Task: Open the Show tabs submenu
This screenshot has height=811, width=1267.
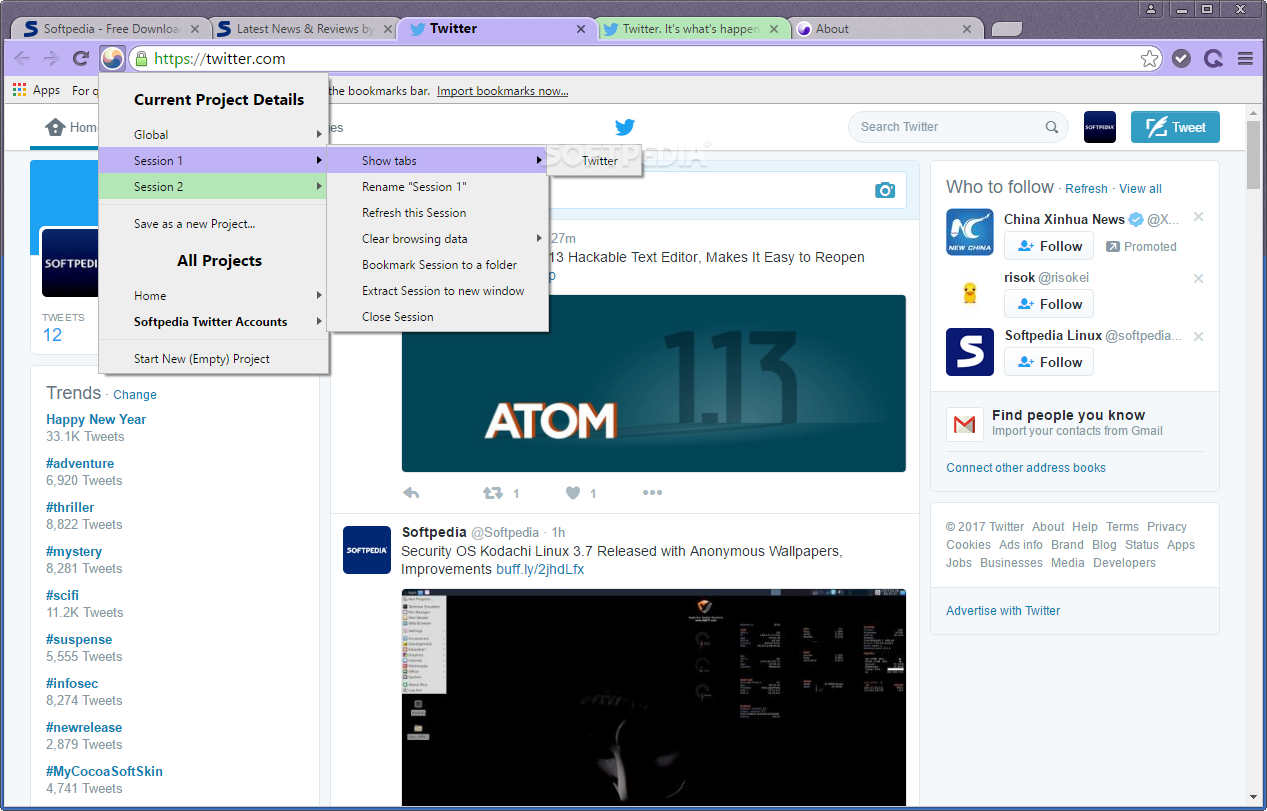Action: tap(437, 160)
